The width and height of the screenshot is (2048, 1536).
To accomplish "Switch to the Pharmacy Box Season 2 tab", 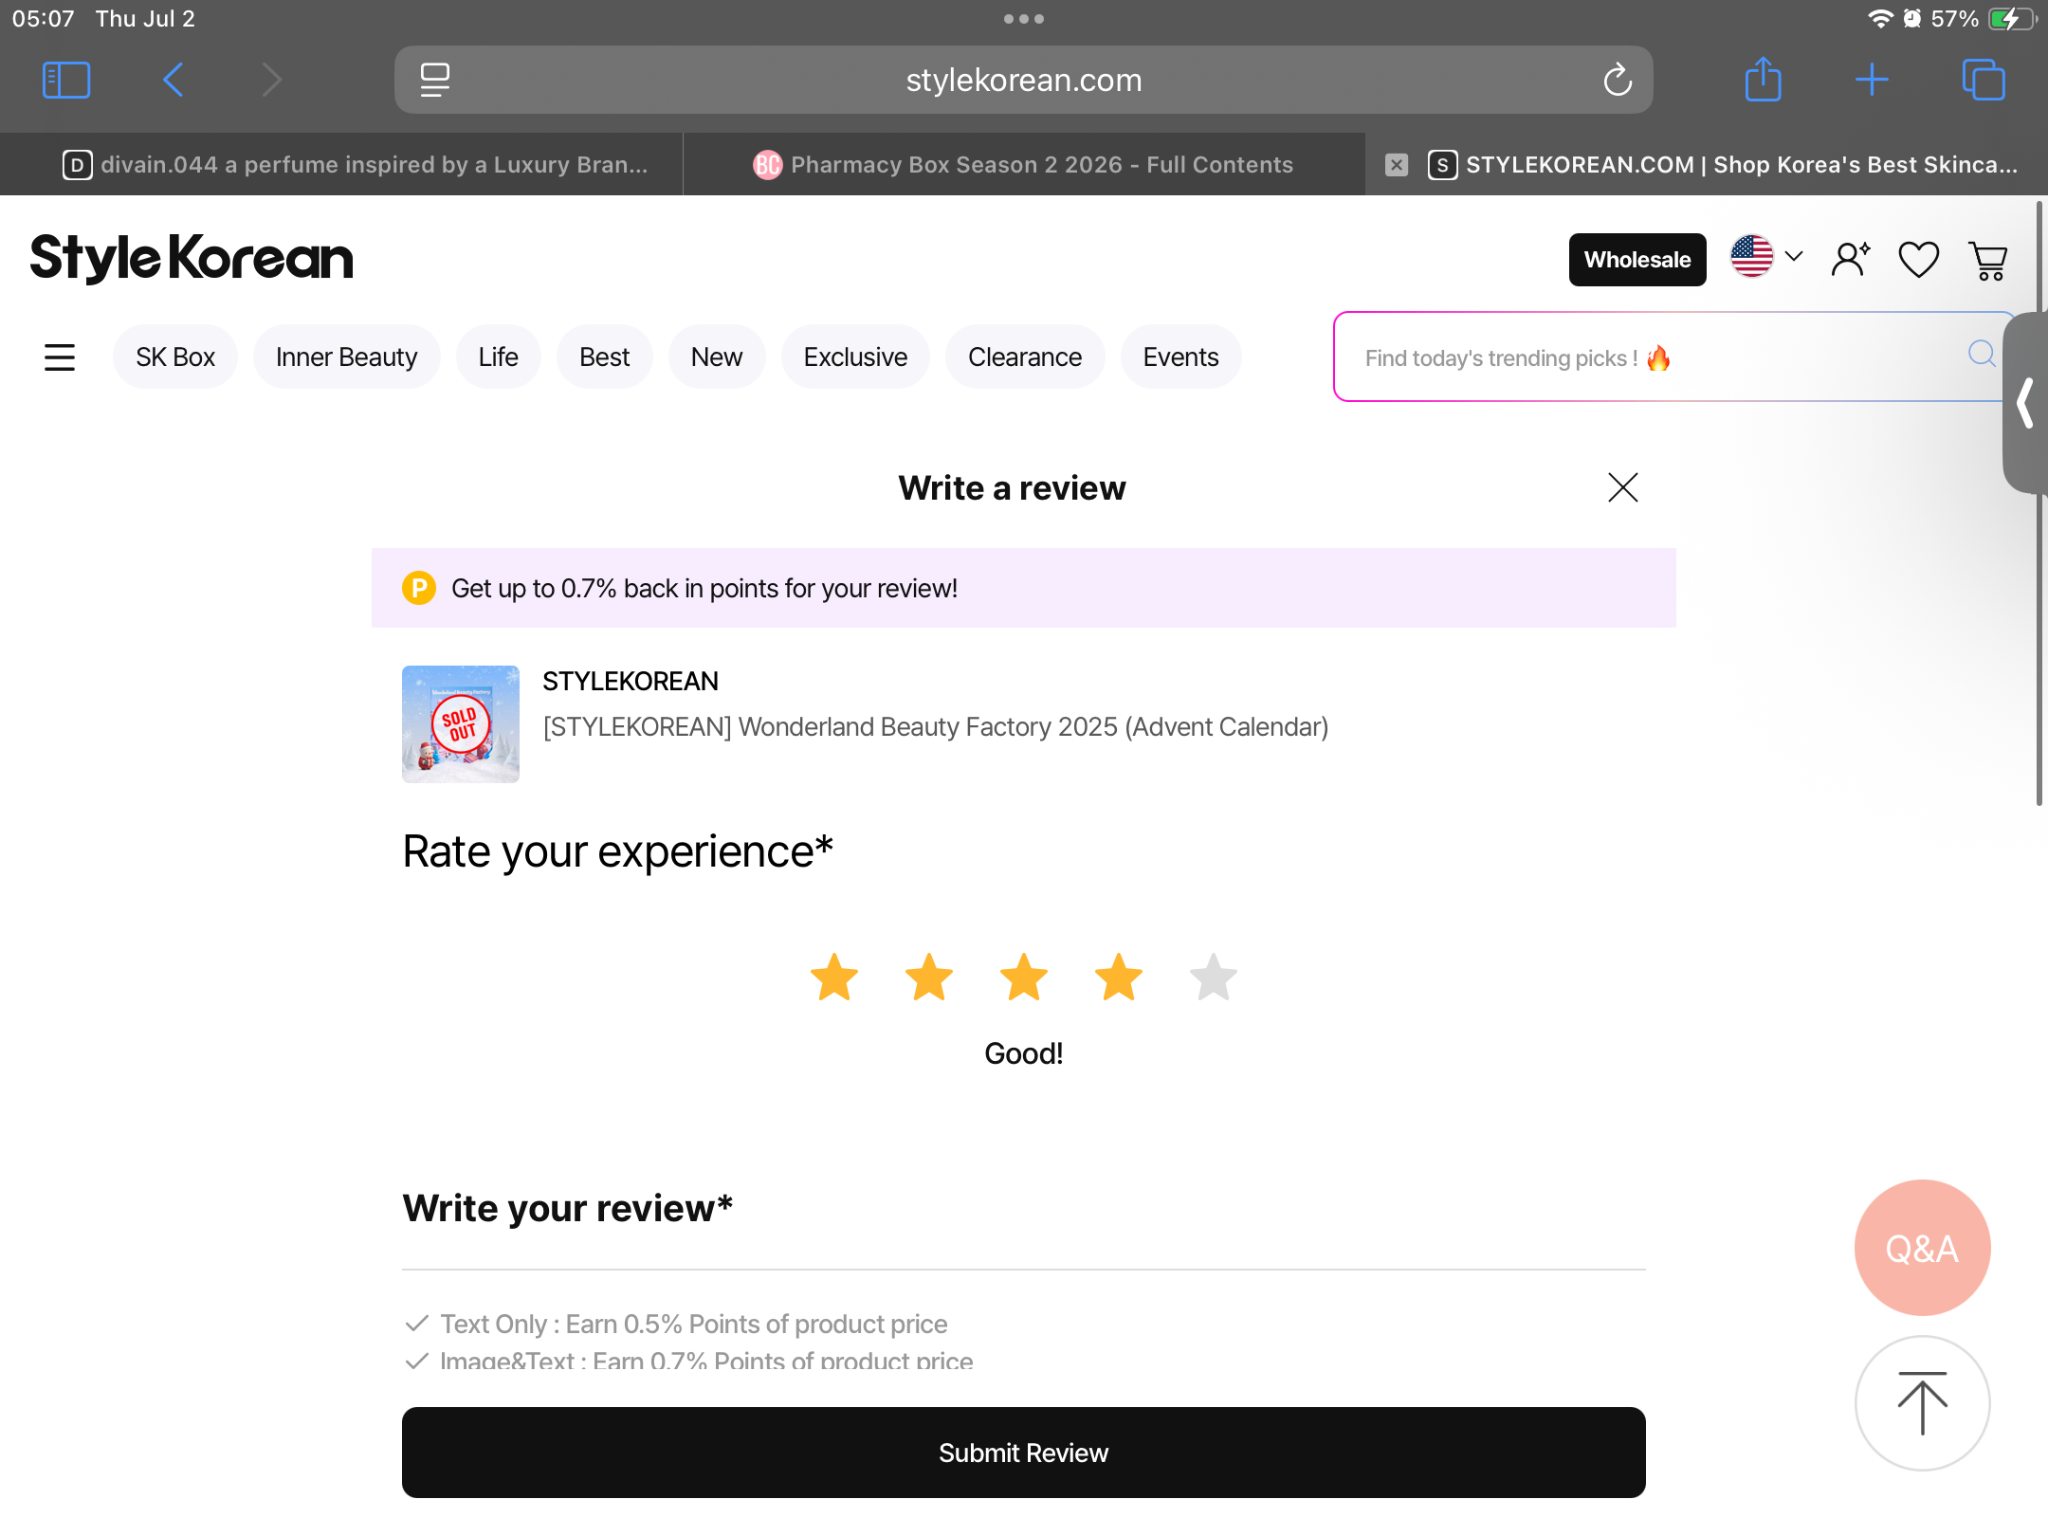I will coord(1024,165).
